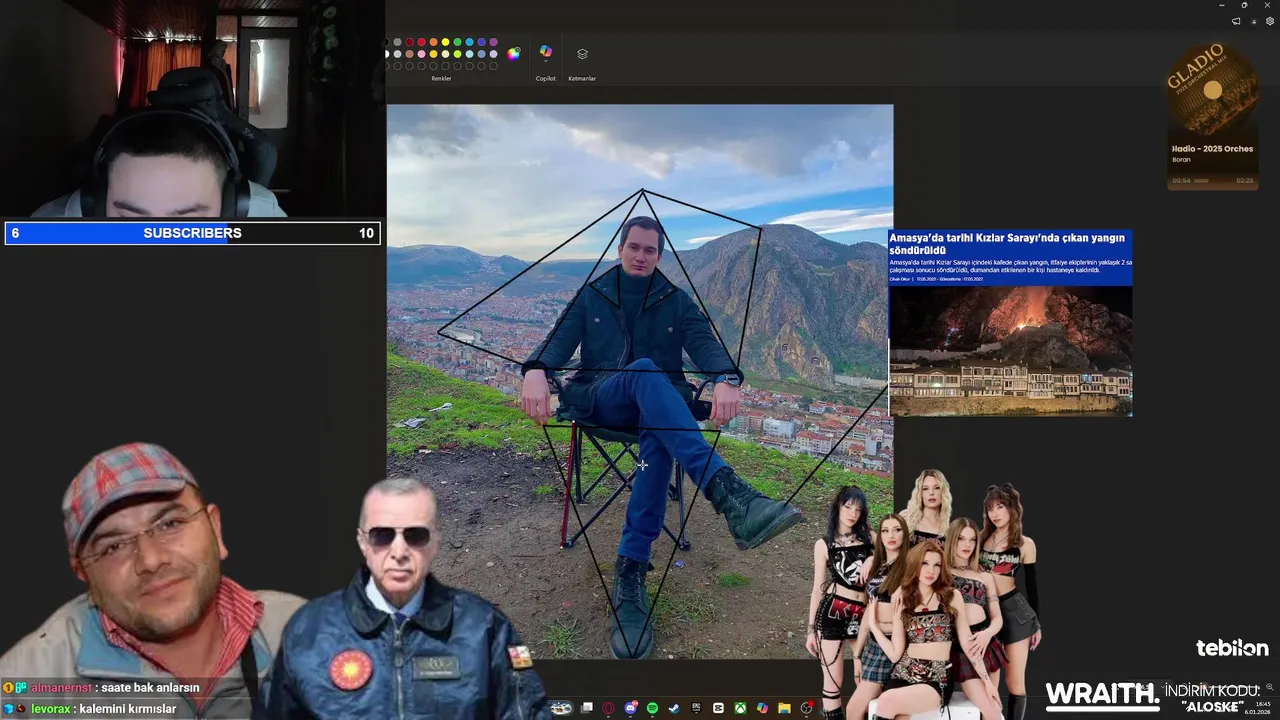Click the Gladio album cover art
The width and height of the screenshot is (1280, 720).
click(1212, 89)
